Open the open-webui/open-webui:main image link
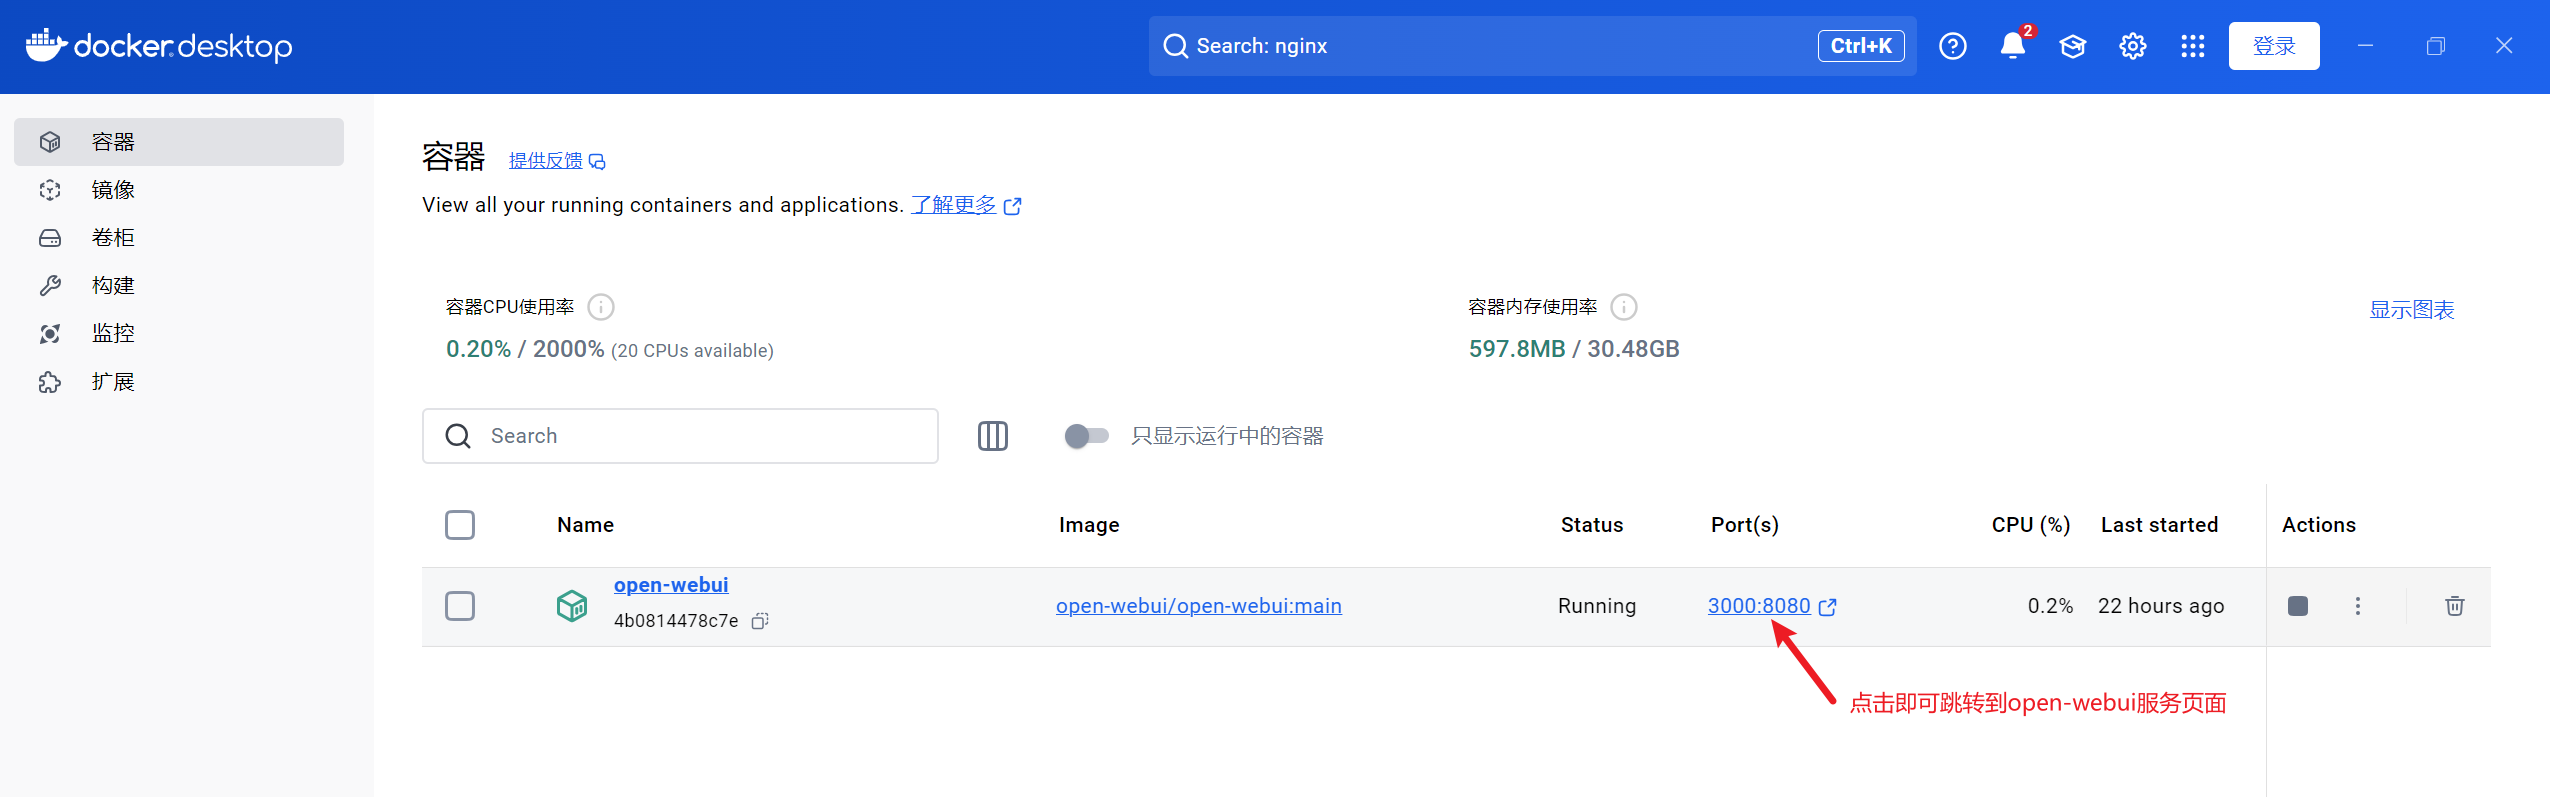 pos(1199,606)
